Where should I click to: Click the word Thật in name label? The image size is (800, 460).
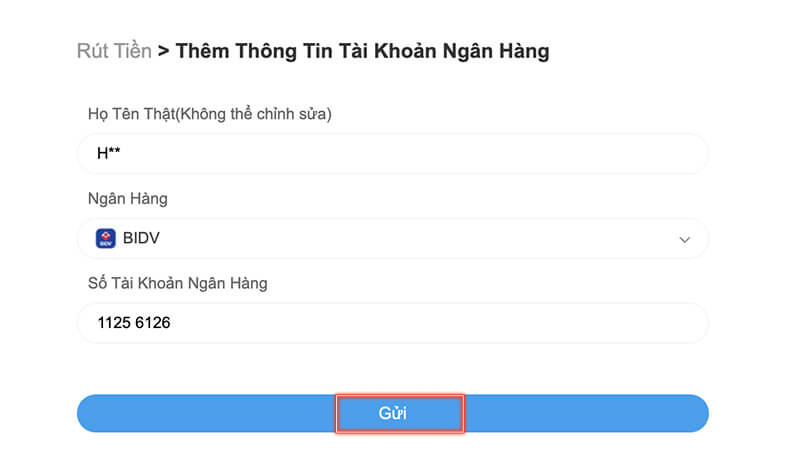click(156, 114)
